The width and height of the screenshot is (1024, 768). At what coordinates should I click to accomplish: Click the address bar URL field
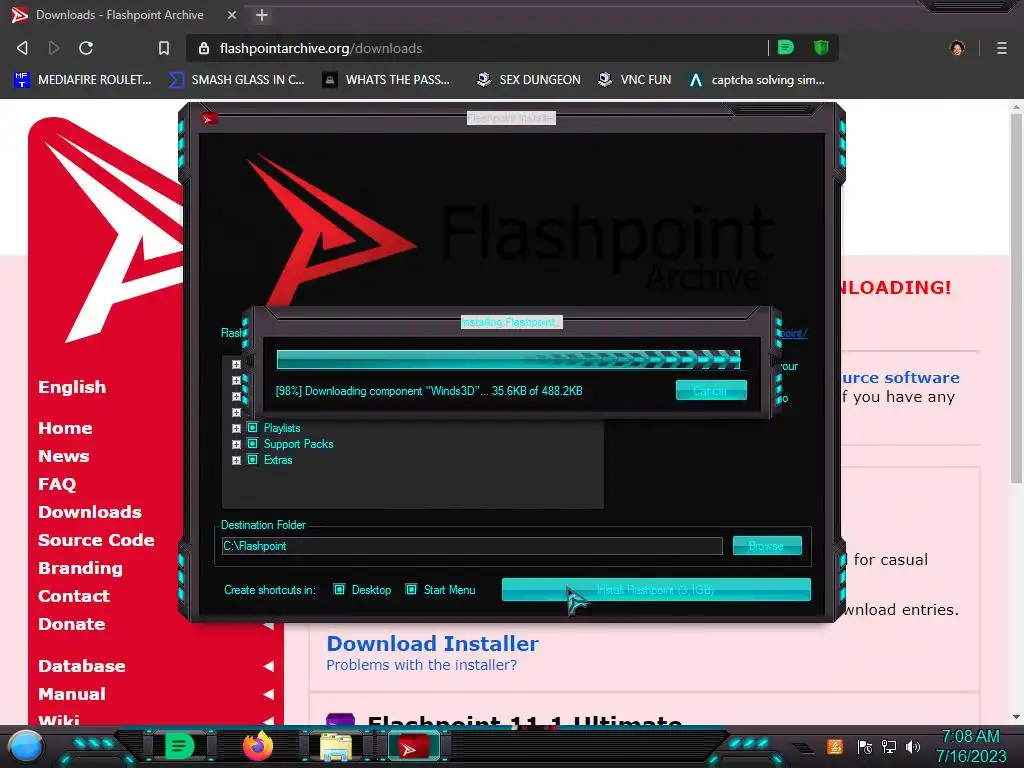coord(483,48)
